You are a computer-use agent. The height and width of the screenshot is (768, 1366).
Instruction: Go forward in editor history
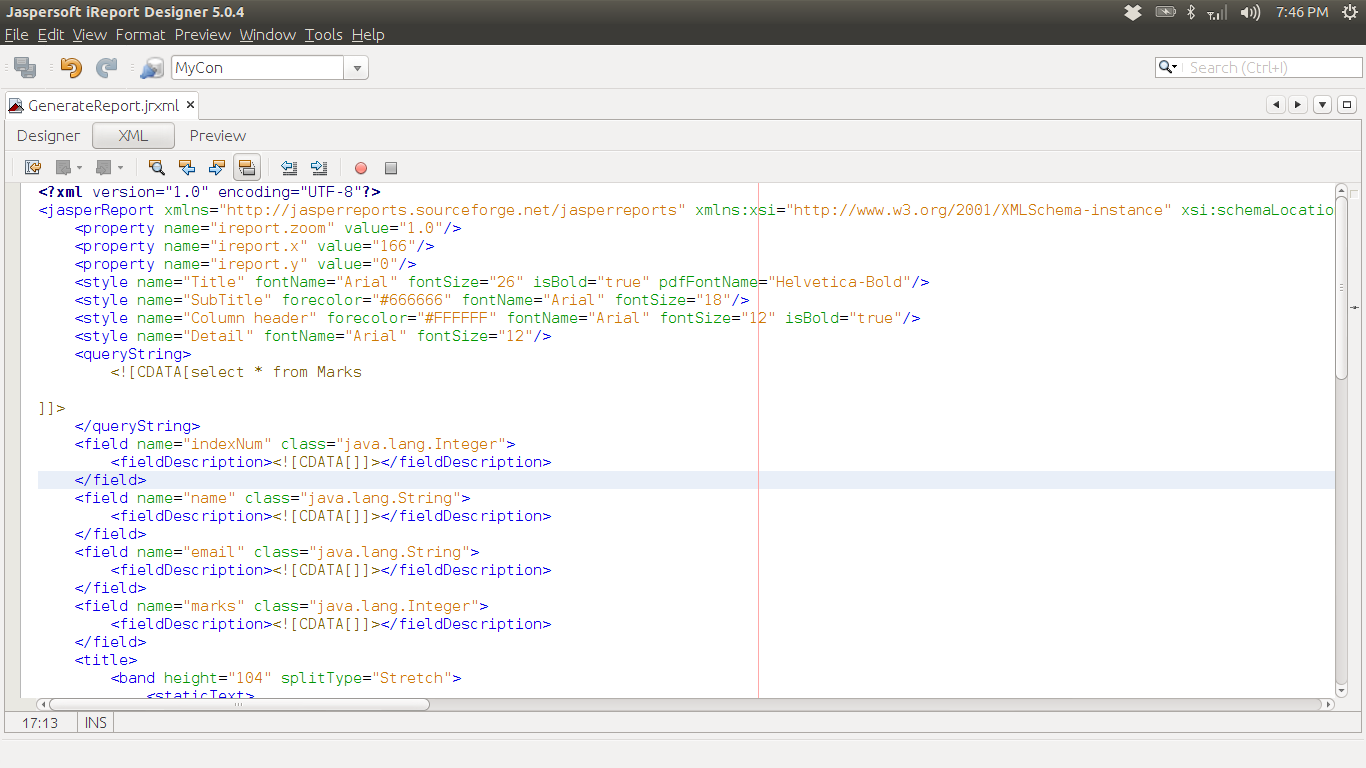[103, 168]
